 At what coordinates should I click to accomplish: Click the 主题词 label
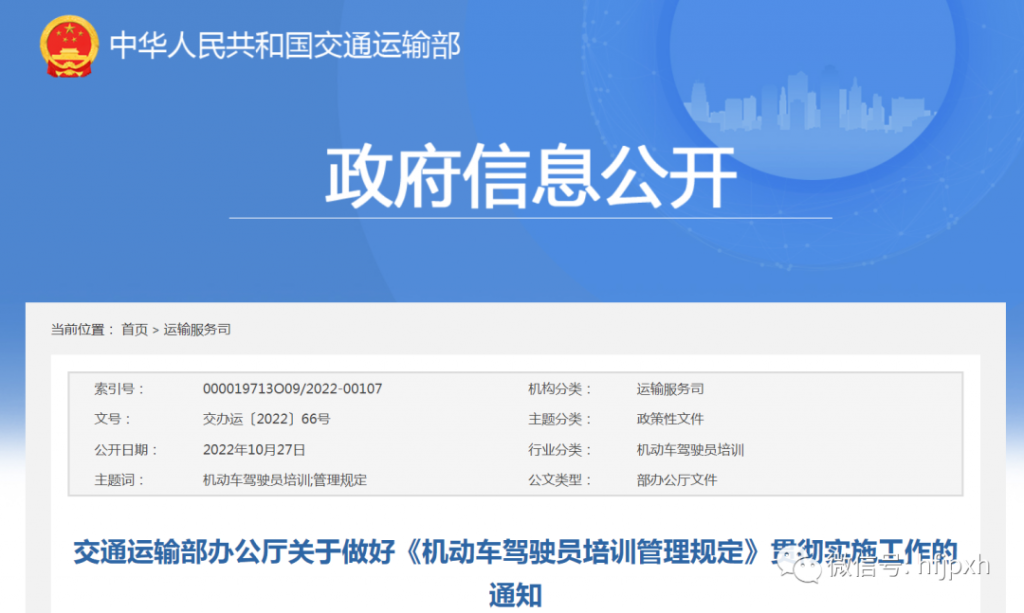pyautogui.click(x=118, y=480)
